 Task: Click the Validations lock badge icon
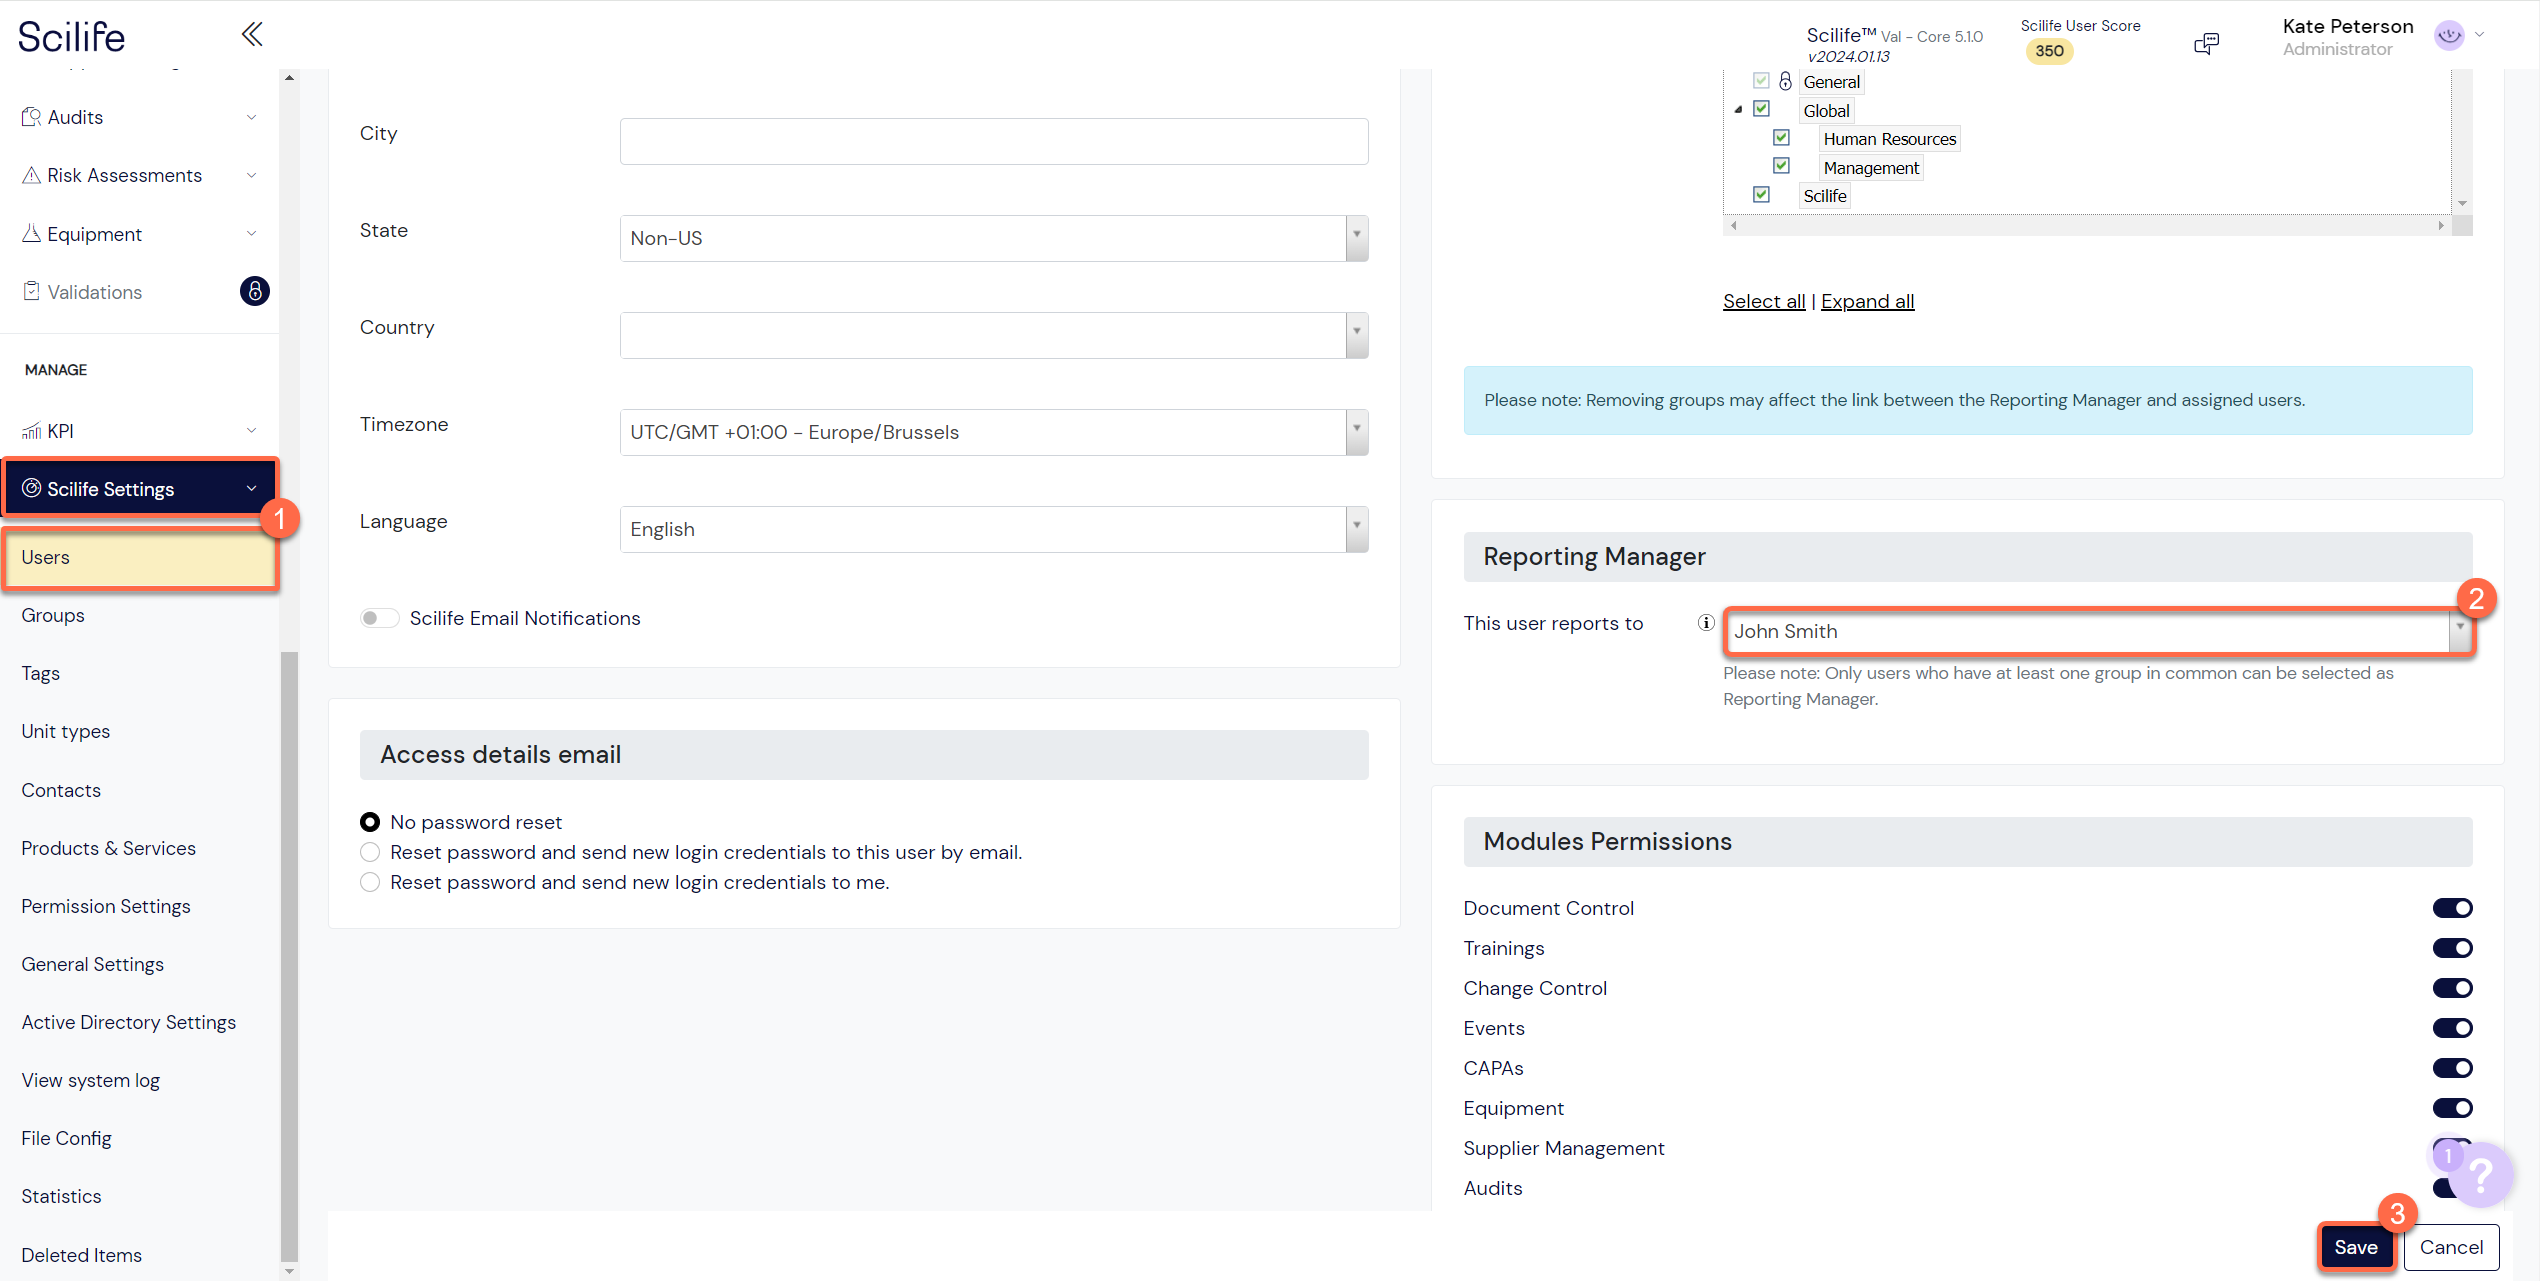click(x=254, y=291)
